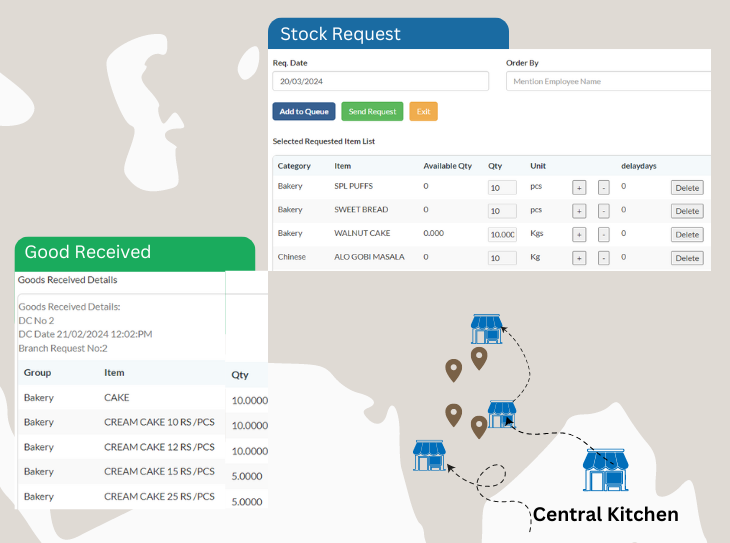730x543 pixels.
Task: Increase WALNUT CAKE quantity with plus
Action: [x=579, y=235]
